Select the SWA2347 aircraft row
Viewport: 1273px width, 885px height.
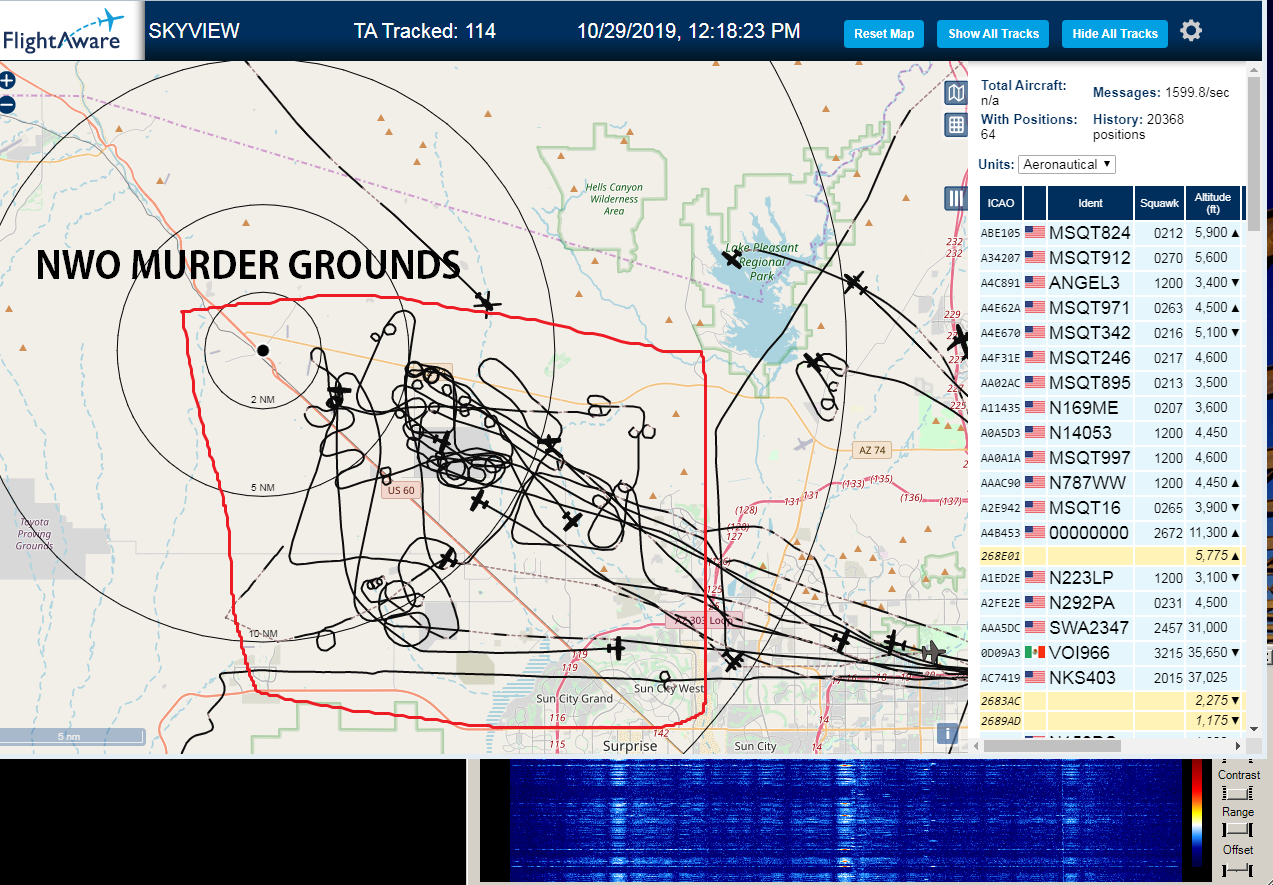pos(1111,628)
